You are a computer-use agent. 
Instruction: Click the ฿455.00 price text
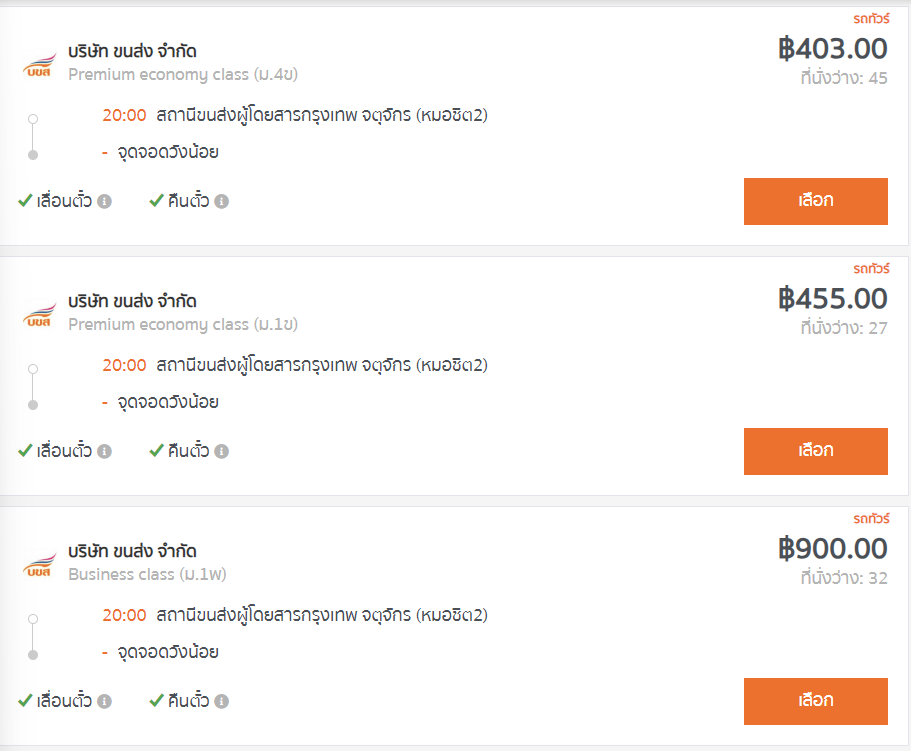833,298
